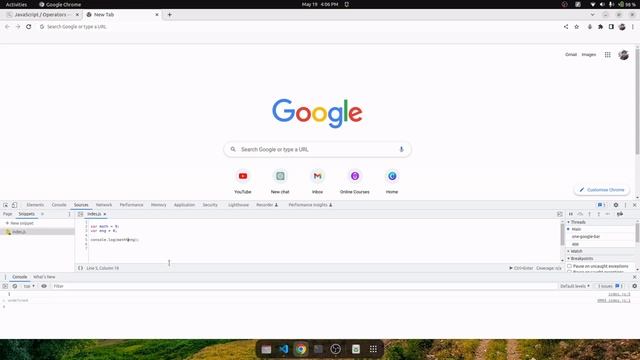The image size is (640, 360).
Task: Click the Chrome share page icon
Action: [x=566, y=27]
